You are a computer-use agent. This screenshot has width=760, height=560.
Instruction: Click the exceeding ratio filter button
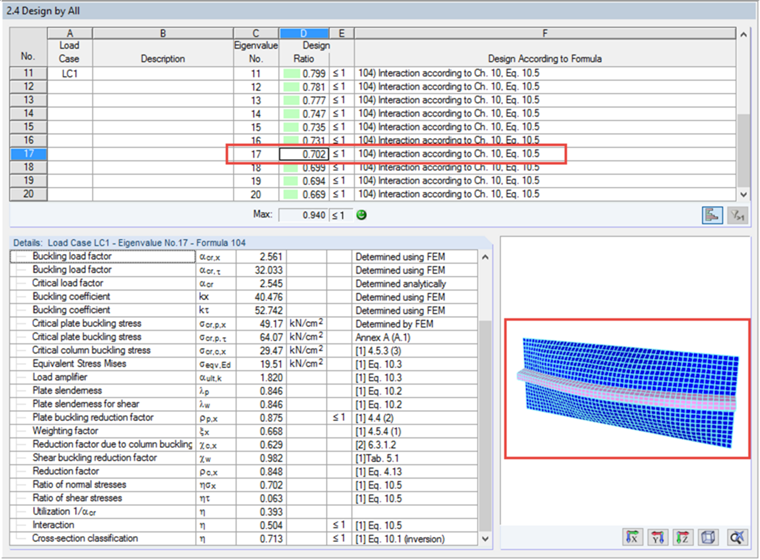click(737, 215)
